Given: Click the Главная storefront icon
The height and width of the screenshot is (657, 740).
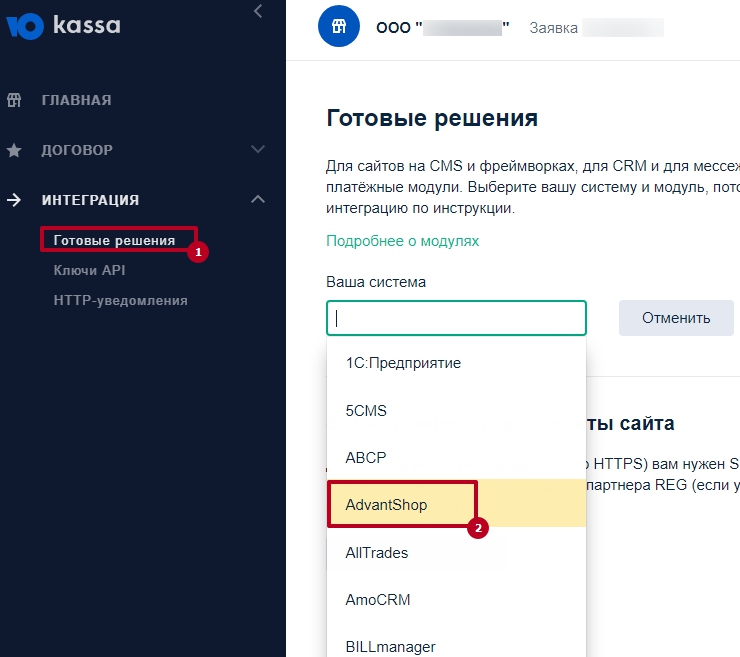Looking at the screenshot, I should [14, 100].
